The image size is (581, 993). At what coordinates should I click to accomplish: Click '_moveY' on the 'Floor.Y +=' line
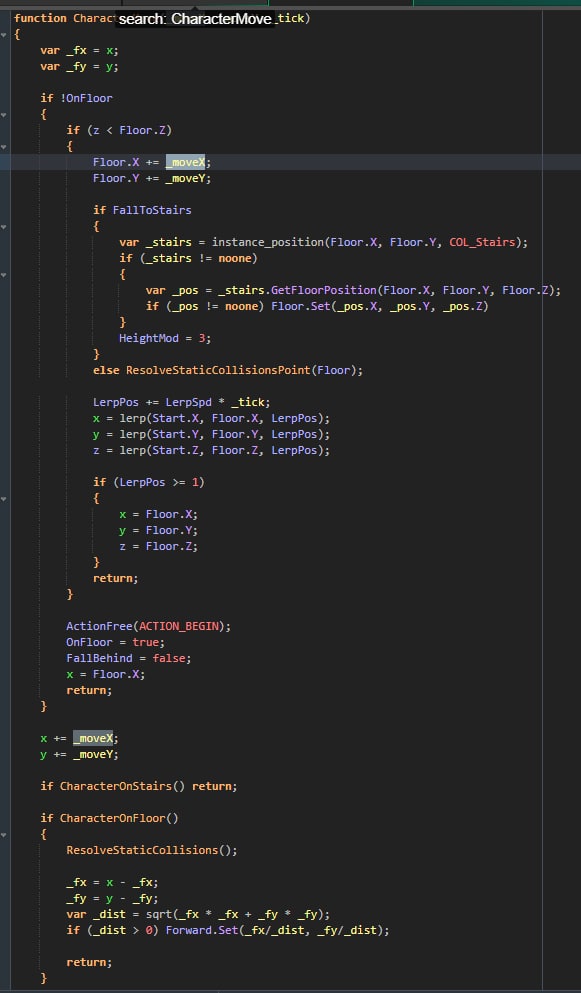pos(186,179)
